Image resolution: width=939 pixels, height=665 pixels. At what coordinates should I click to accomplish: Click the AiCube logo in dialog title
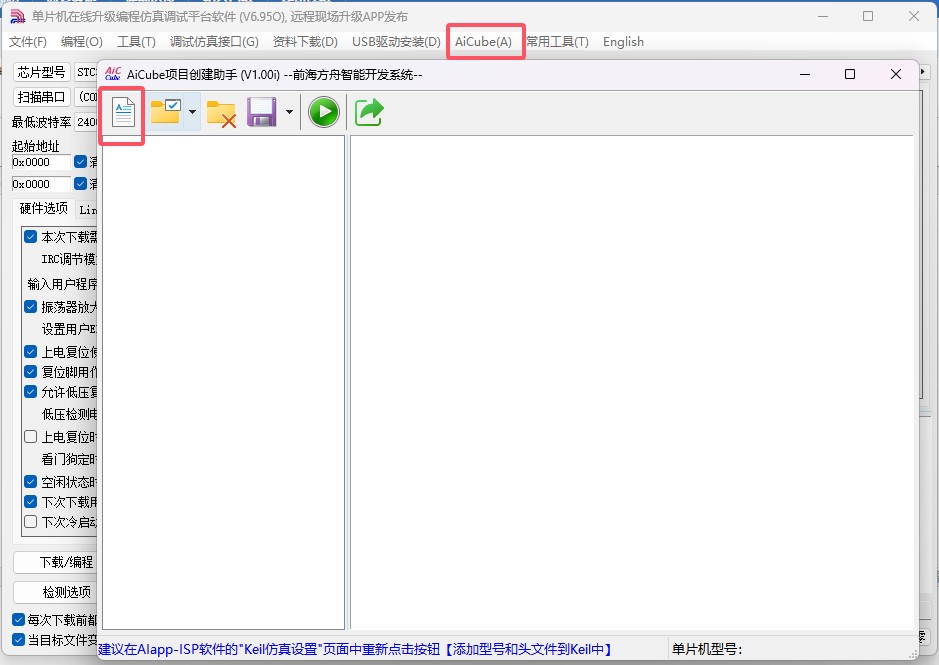coord(113,74)
